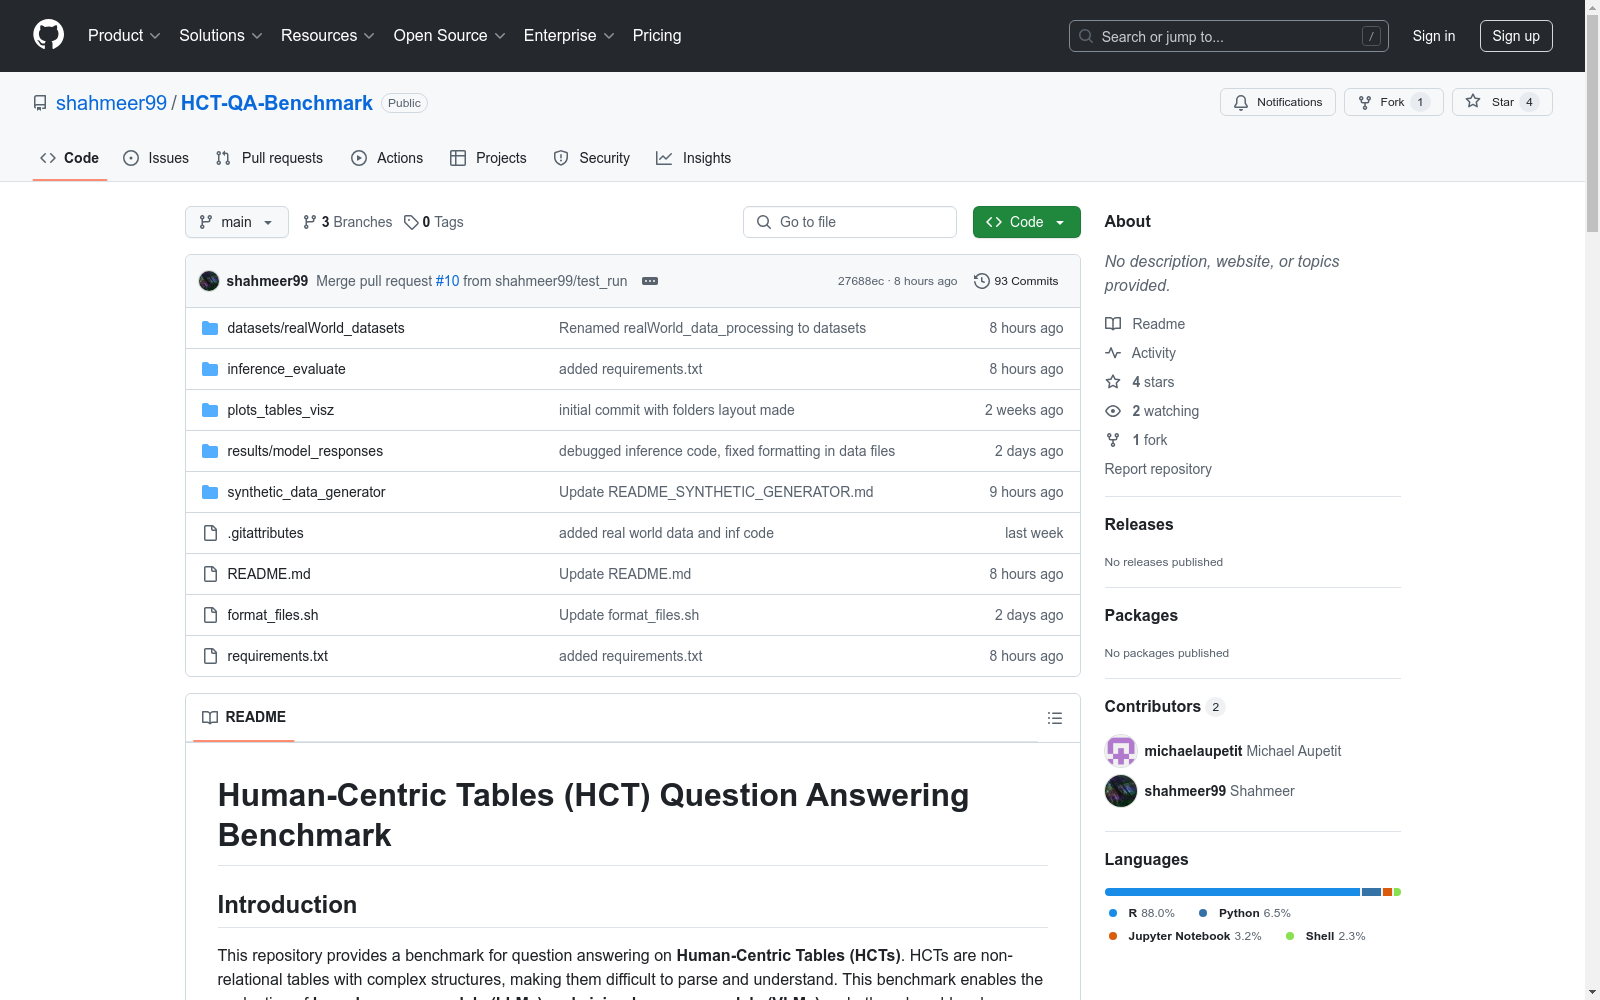Open the synthetic_data_generator folder name
Image resolution: width=1600 pixels, height=1000 pixels.
[x=306, y=492]
